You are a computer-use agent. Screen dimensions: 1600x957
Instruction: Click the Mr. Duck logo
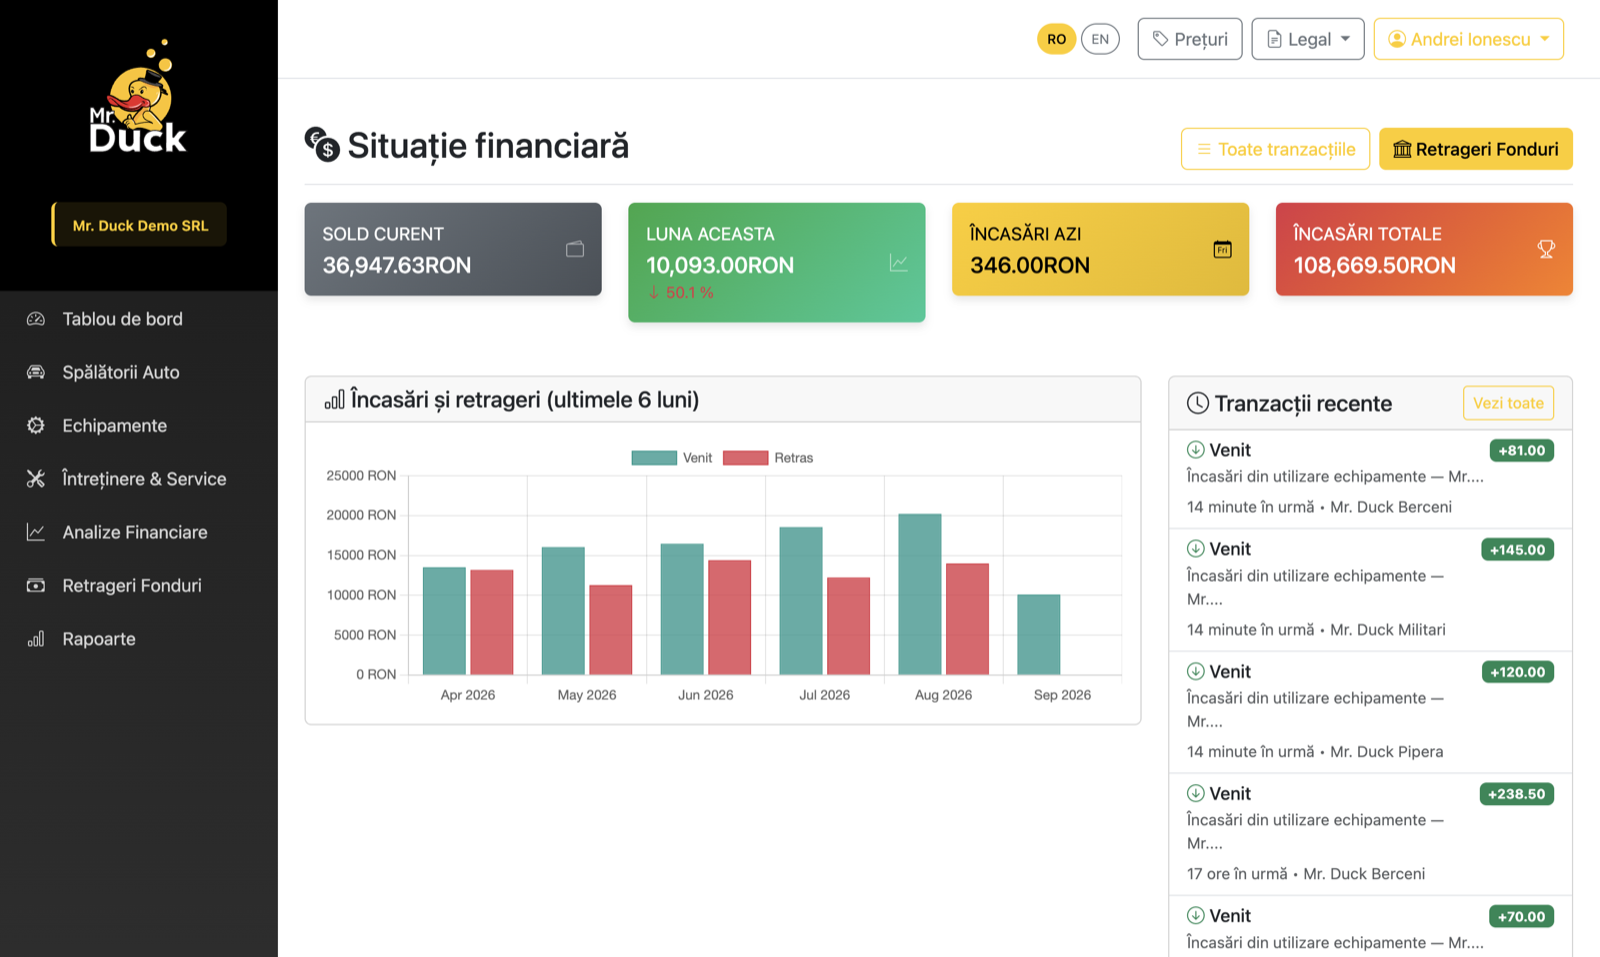(138, 97)
